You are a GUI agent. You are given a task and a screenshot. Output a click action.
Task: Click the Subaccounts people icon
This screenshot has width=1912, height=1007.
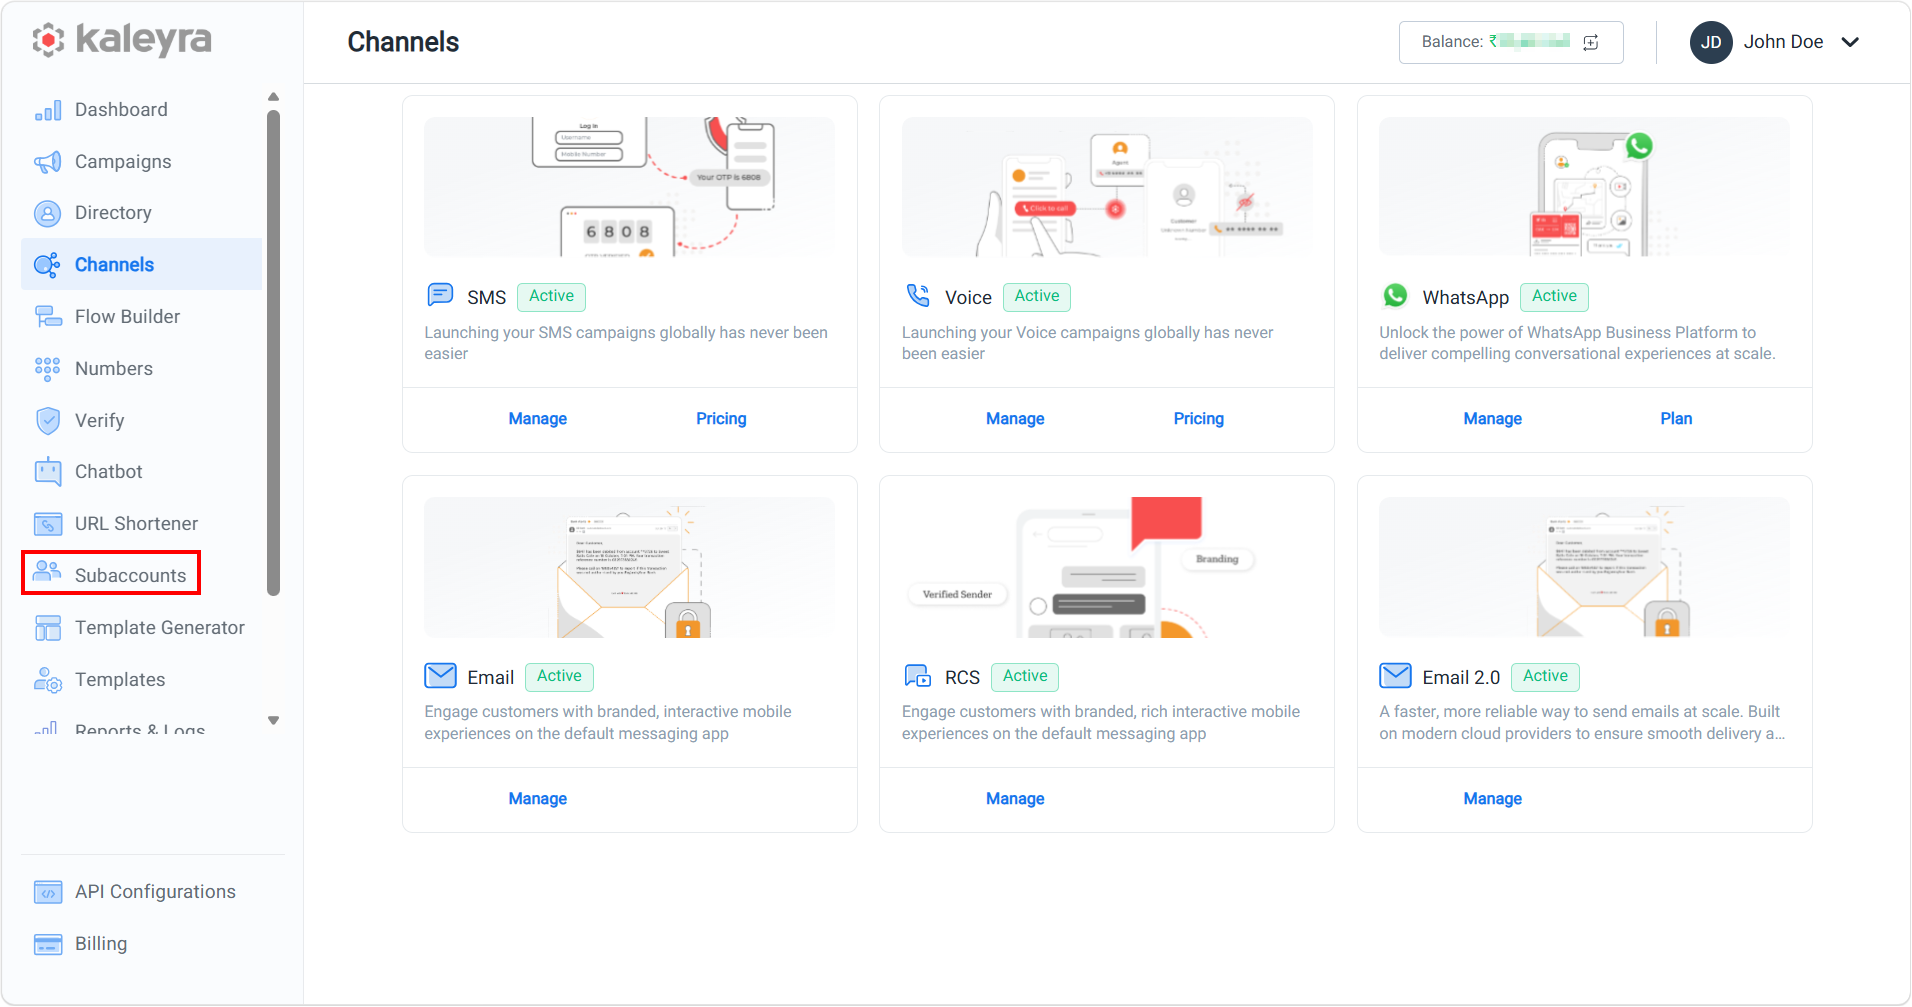[x=48, y=572]
